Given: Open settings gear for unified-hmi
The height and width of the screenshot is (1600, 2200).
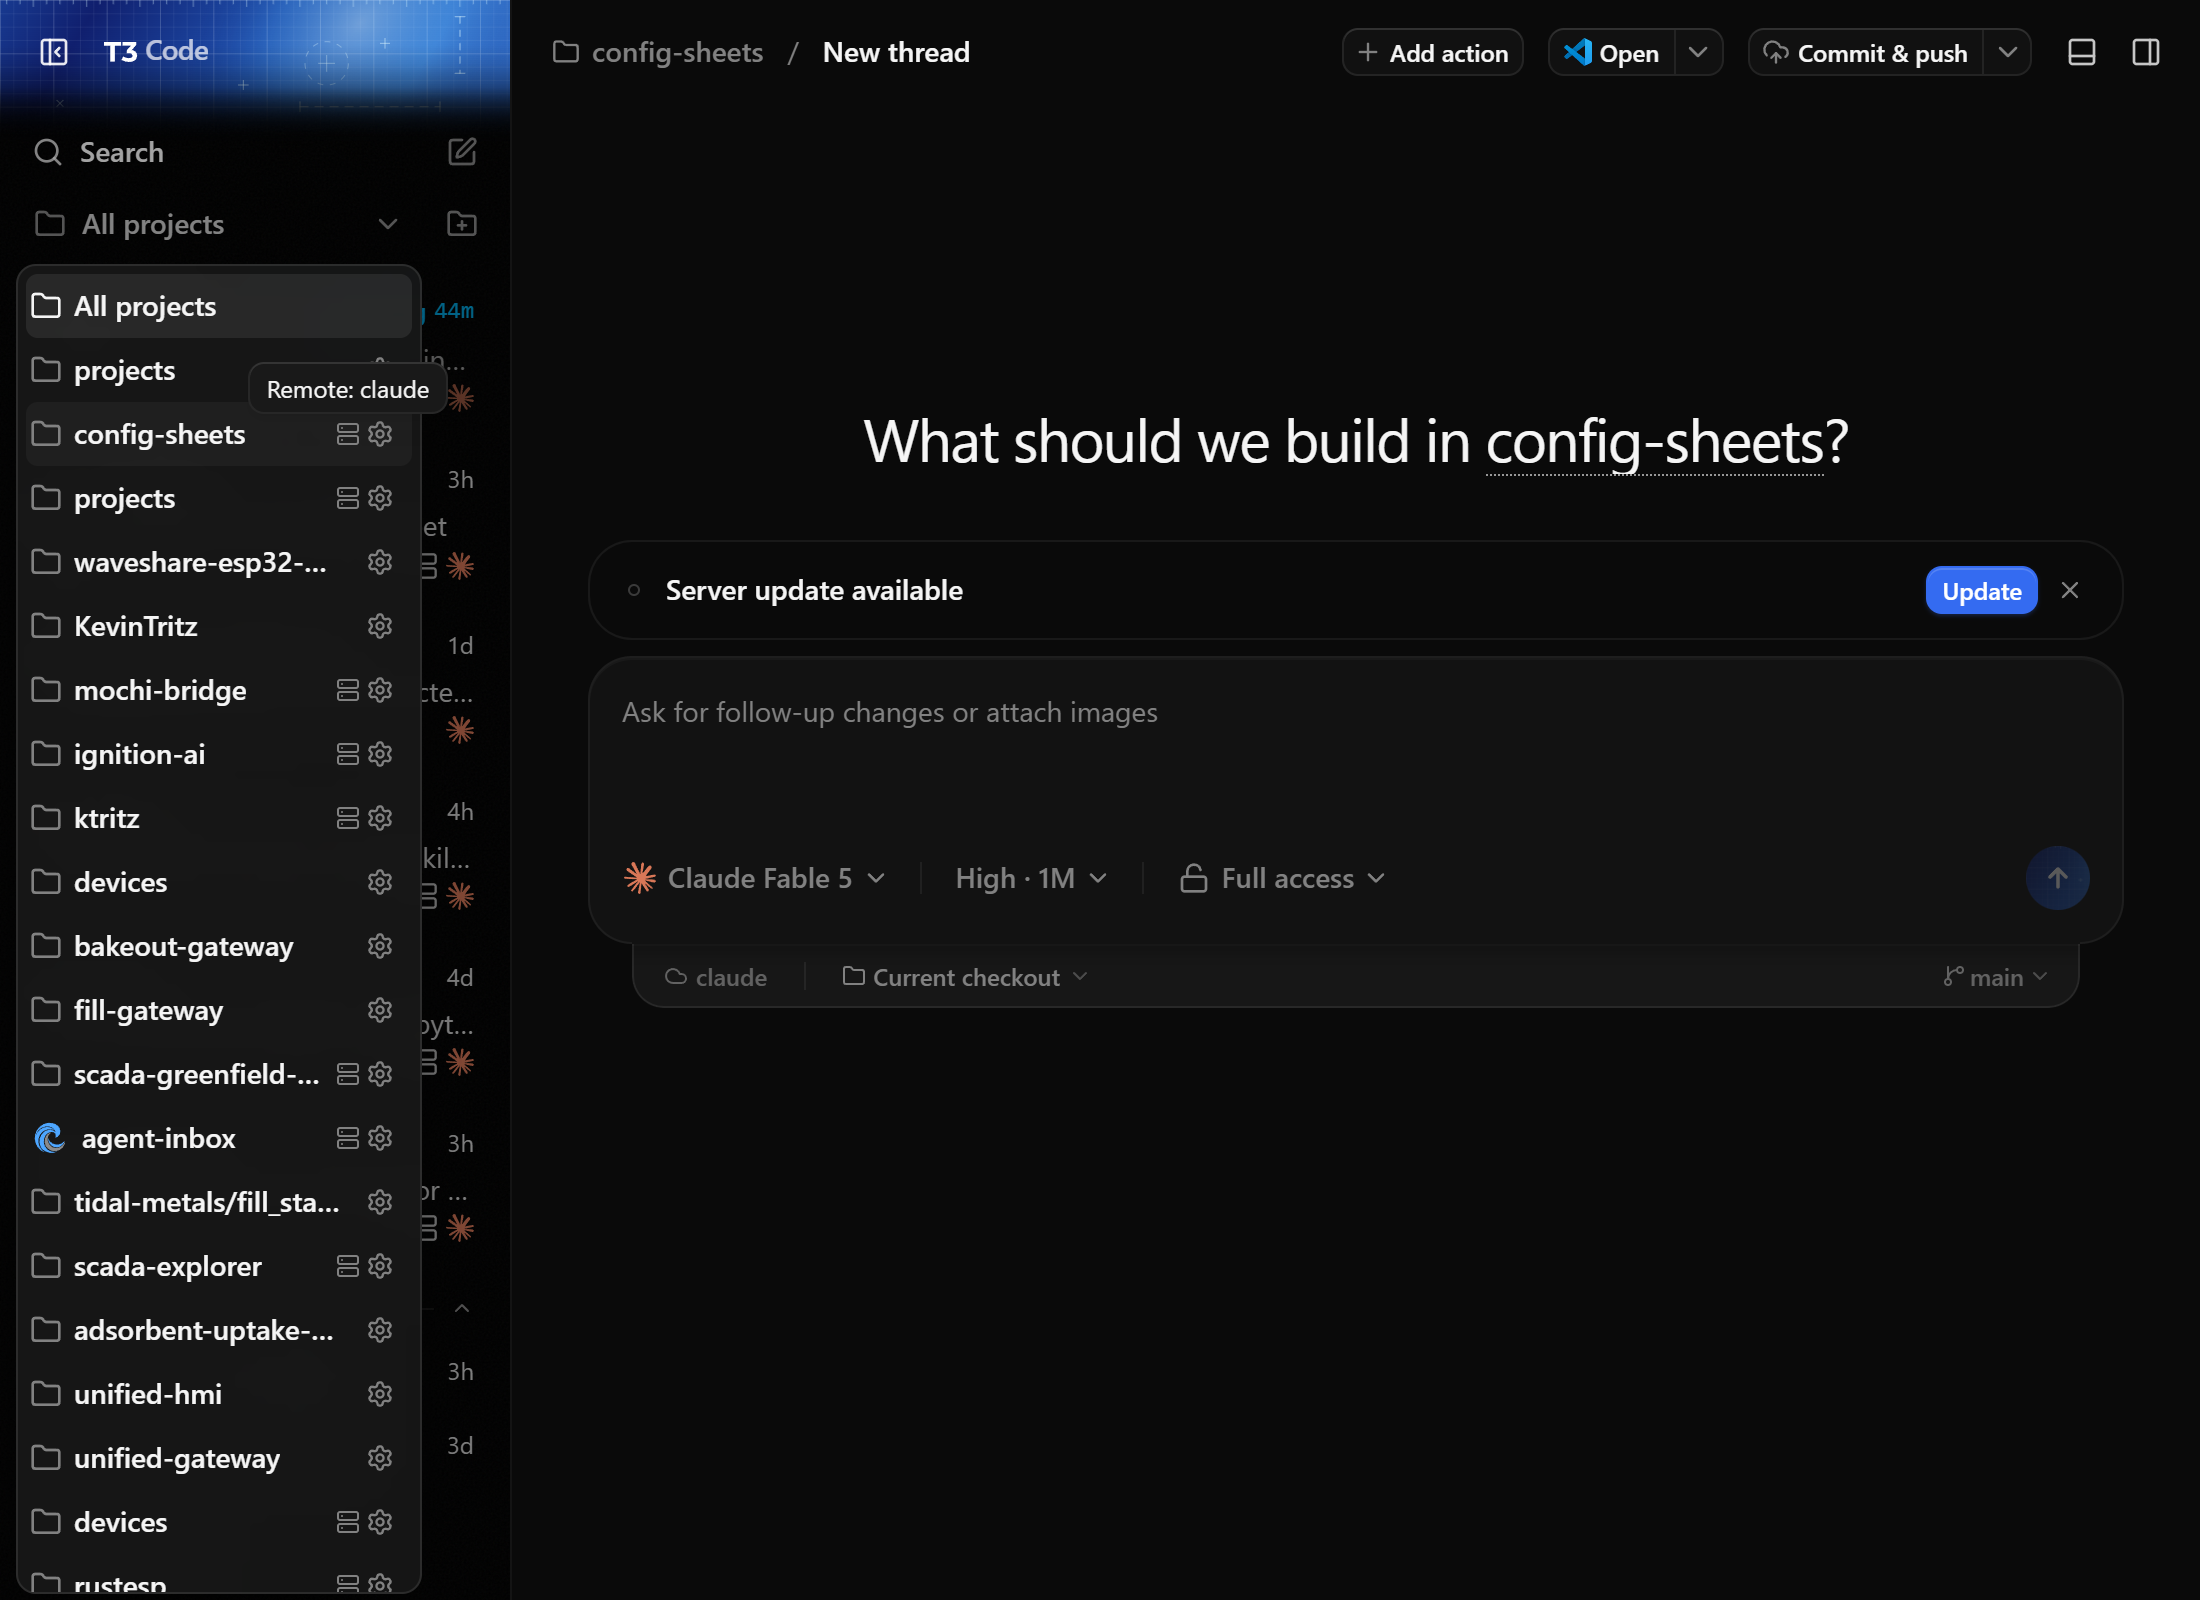Looking at the screenshot, I should click(380, 1394).
